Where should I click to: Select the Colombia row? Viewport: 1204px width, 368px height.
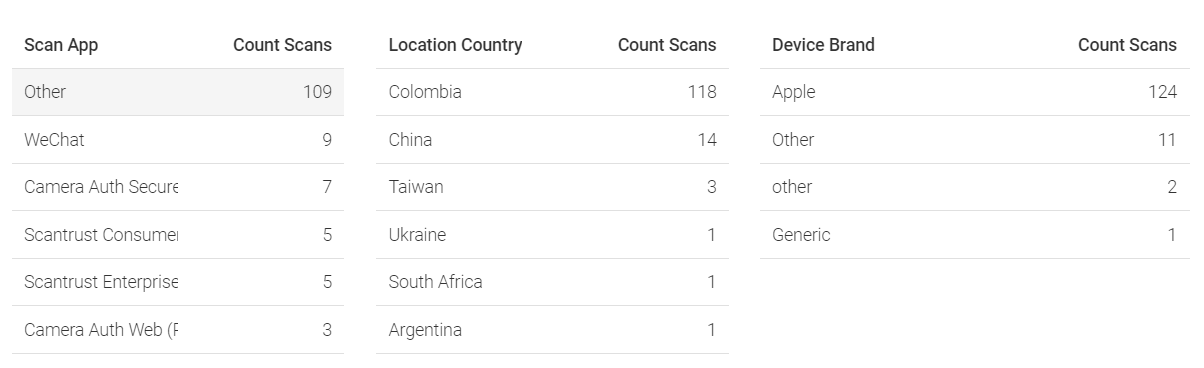552,92
